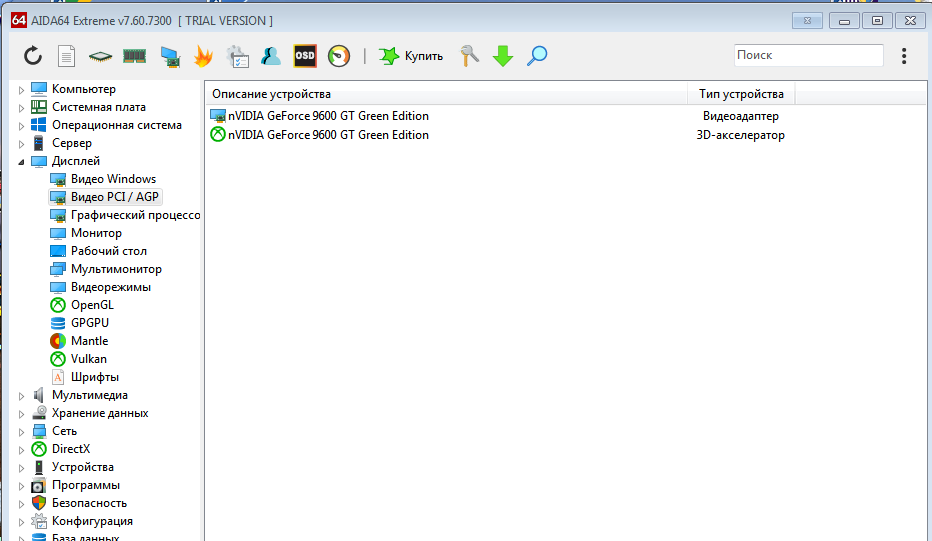932x541 pixels.
Task: Click the Компьютер monitor icon
Action: point(39,89)
